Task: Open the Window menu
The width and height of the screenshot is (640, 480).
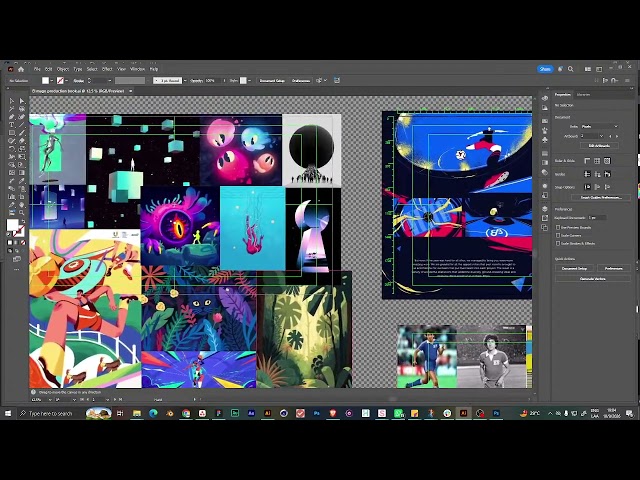Action: click(137, 69)
